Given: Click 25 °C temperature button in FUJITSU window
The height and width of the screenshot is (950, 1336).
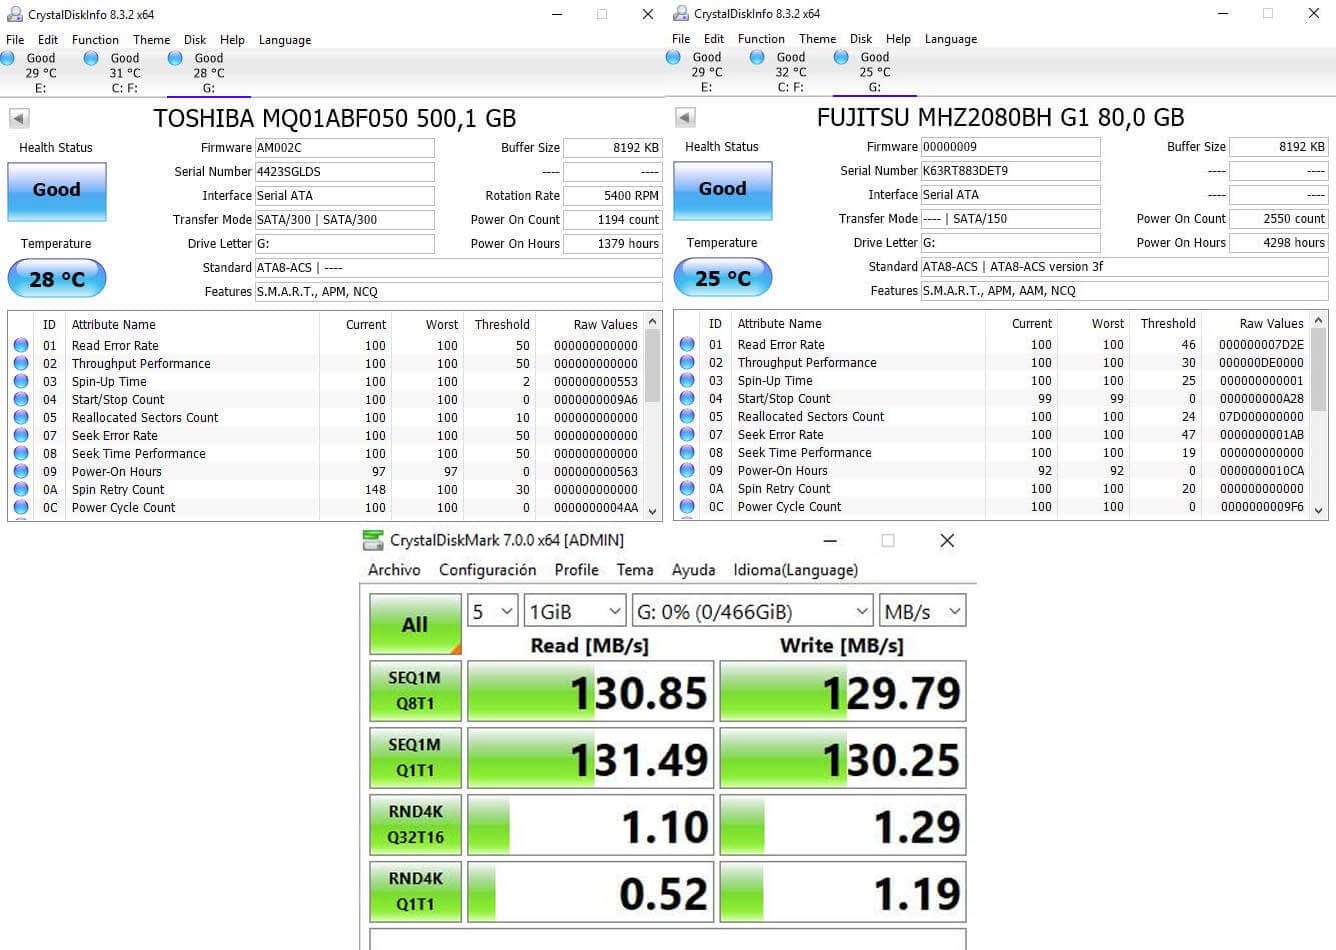Looking at the screenshot, I should click(723, 278).
